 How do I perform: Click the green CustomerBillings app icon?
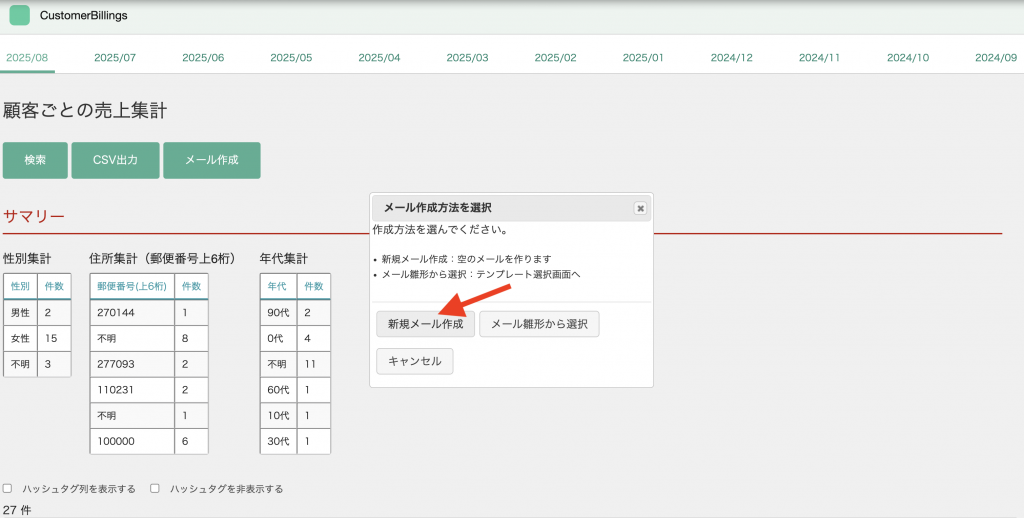19,16
